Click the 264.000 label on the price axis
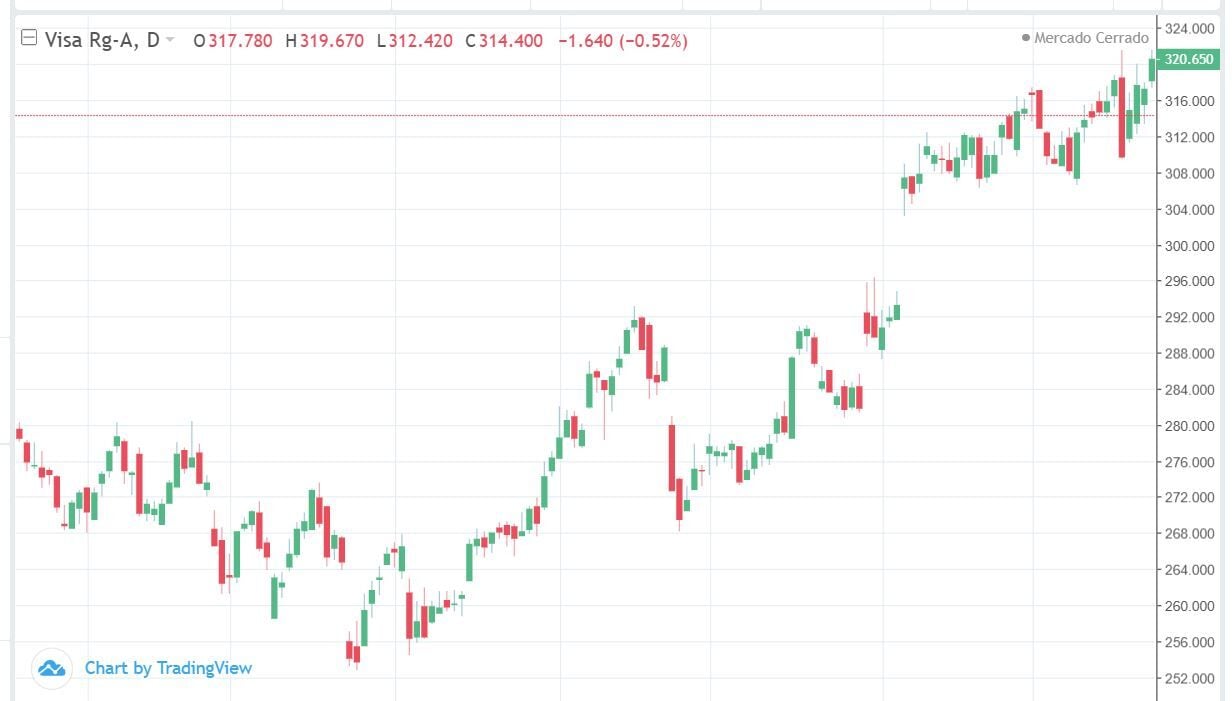The width and height of the screenshot is (1232, 701). tap(1189, 570)
